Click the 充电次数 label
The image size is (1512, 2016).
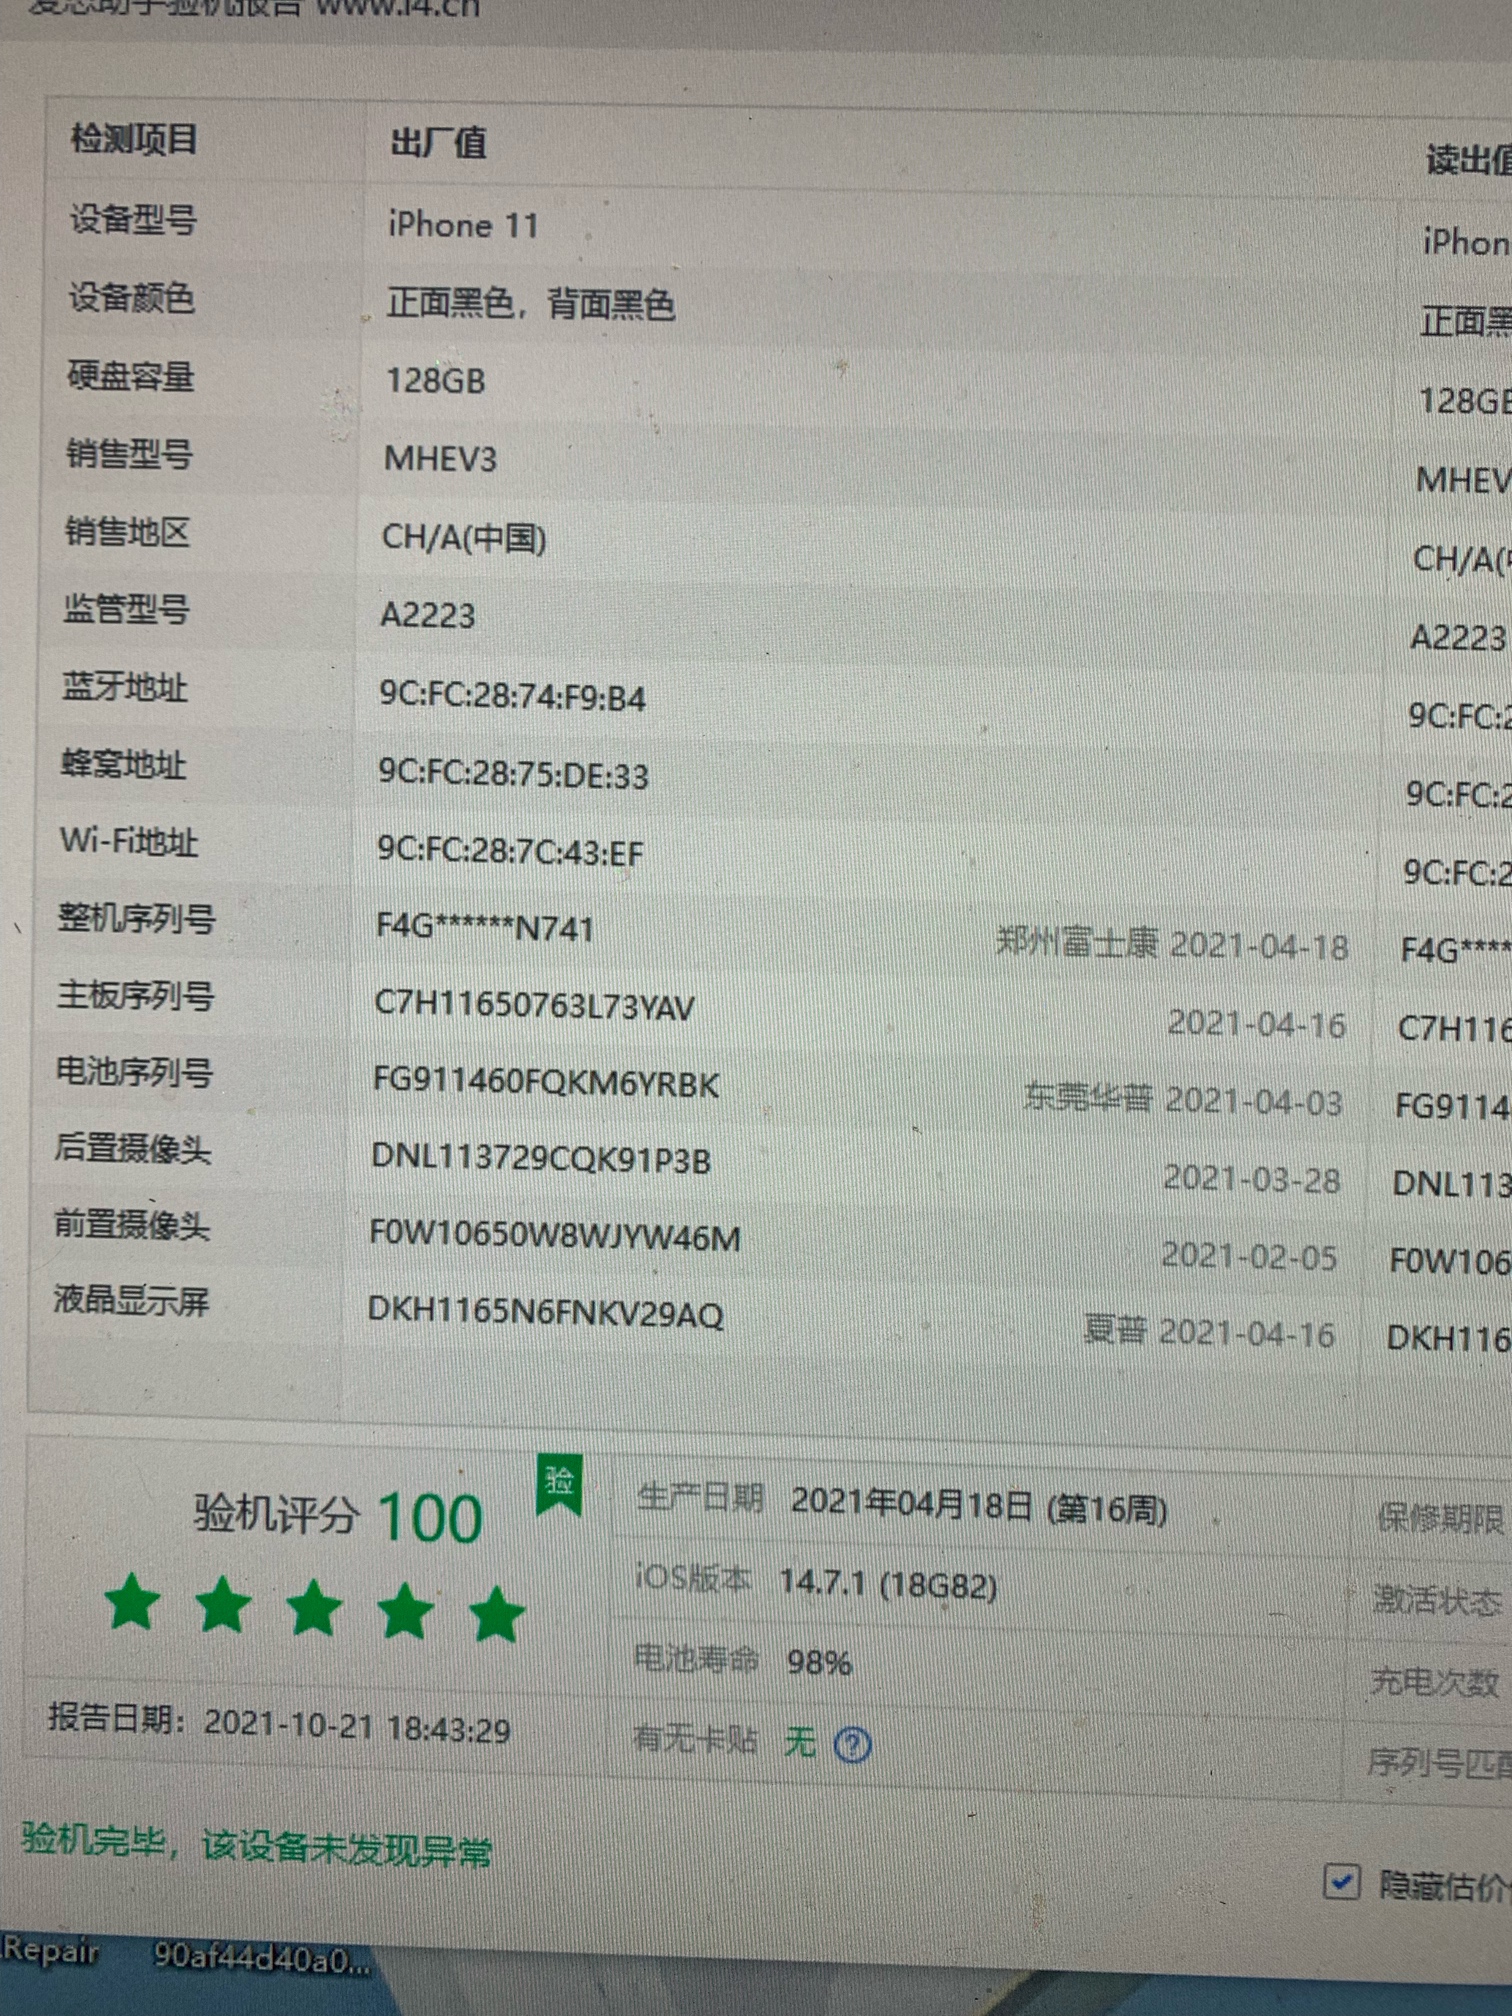(1434, 1682)
